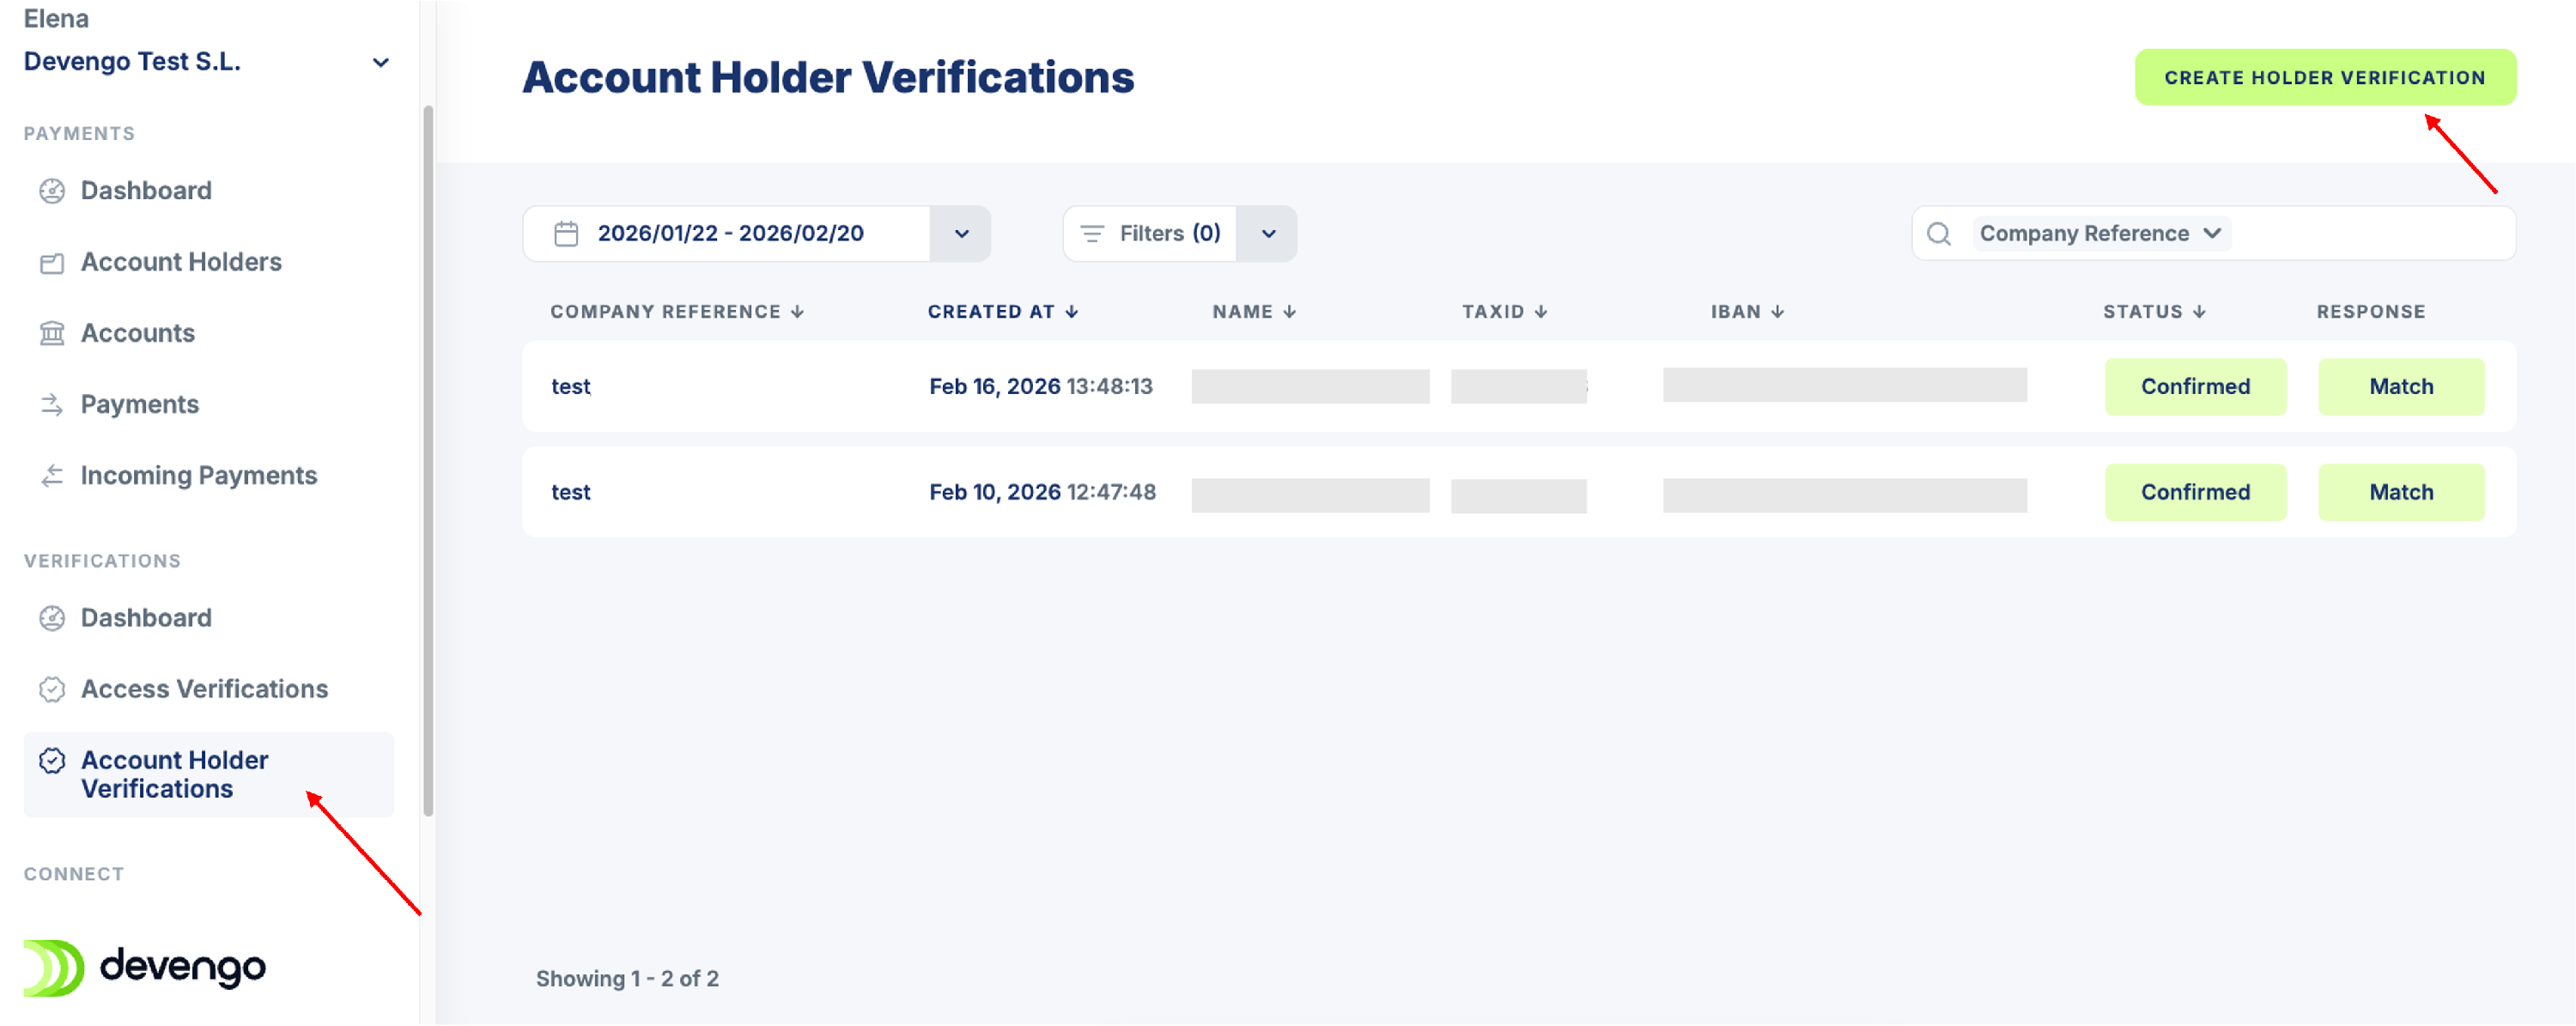Viewport: 2576px width, 1026px height.
Task: Click the search magnifier icon
Action: (1938, 234)
